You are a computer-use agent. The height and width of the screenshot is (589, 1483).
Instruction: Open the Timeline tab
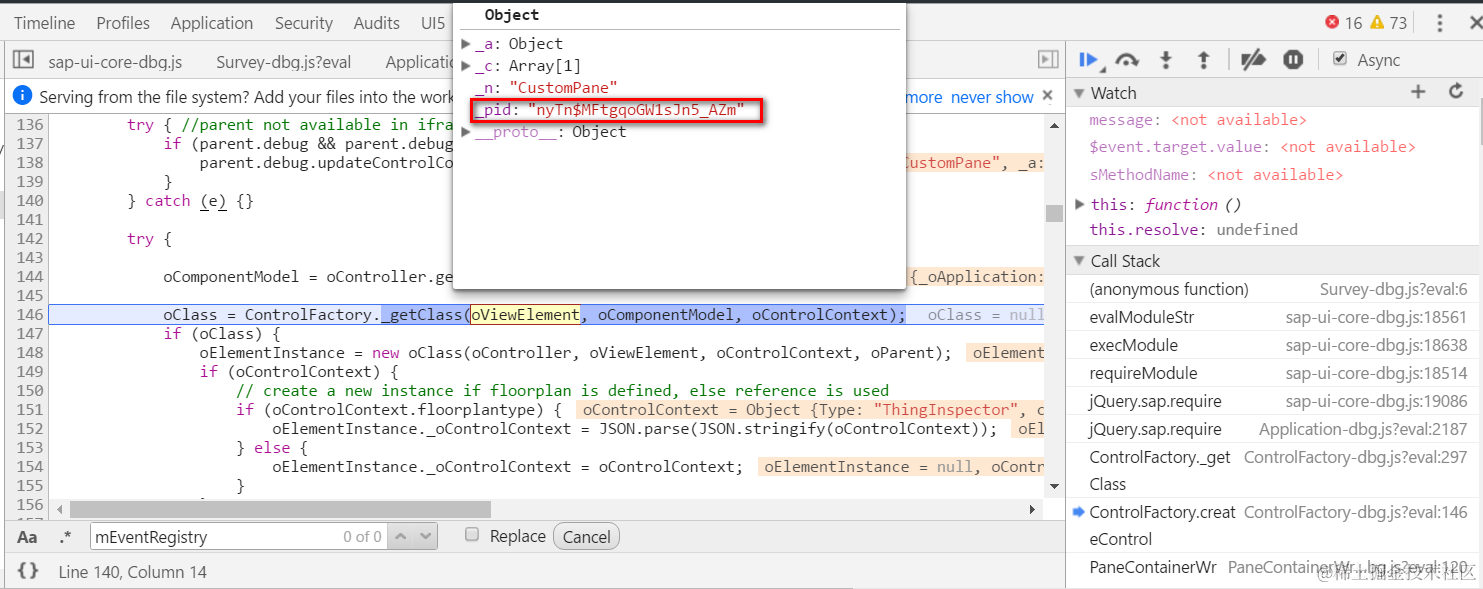click(x=44, y=23)
